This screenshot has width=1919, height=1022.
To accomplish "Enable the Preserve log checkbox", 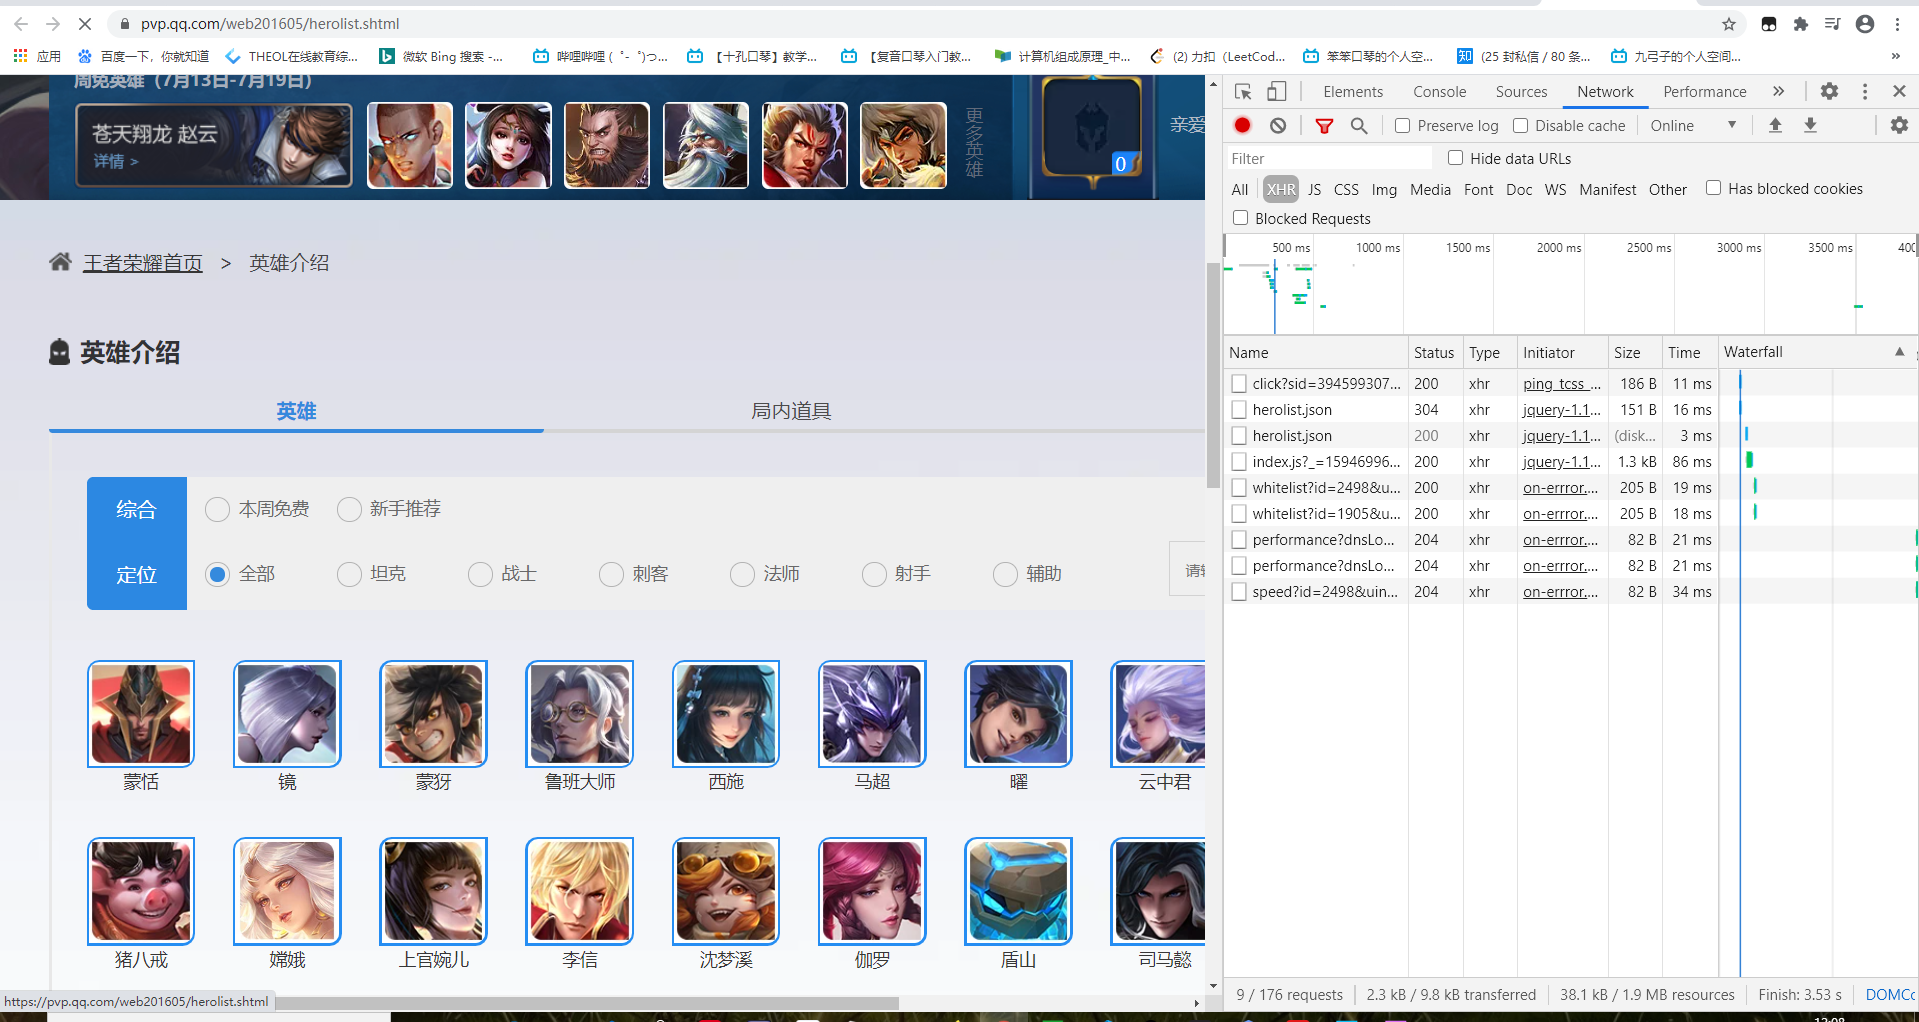I will [1402, 125].
